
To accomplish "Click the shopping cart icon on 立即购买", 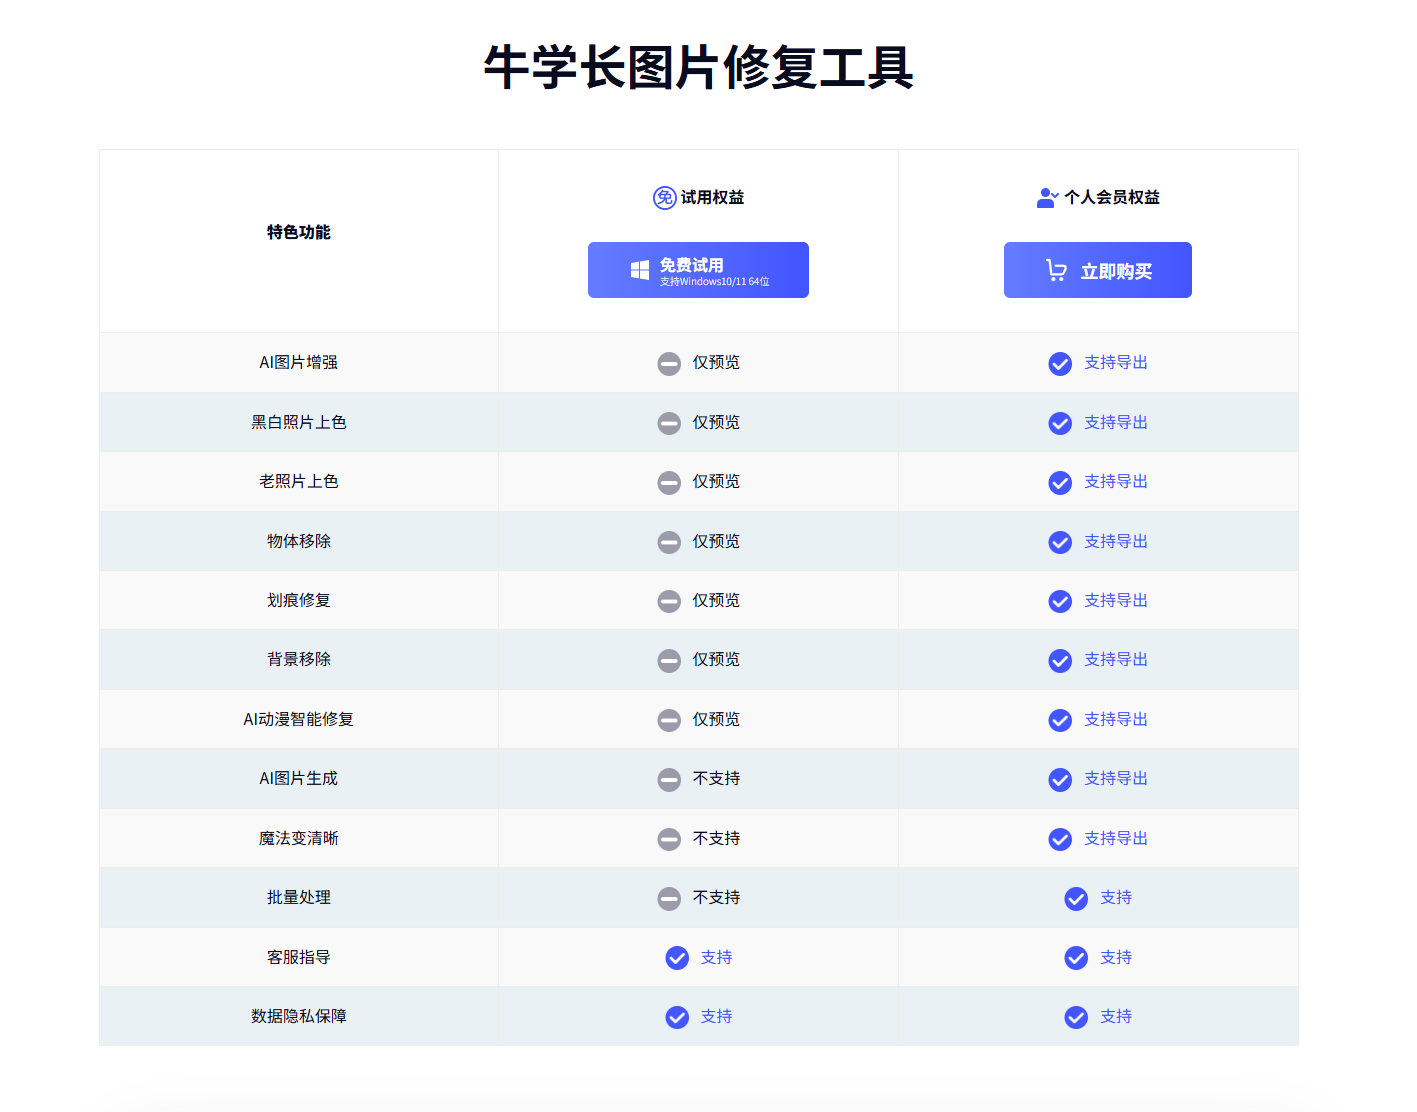I will click(1056, 270).
